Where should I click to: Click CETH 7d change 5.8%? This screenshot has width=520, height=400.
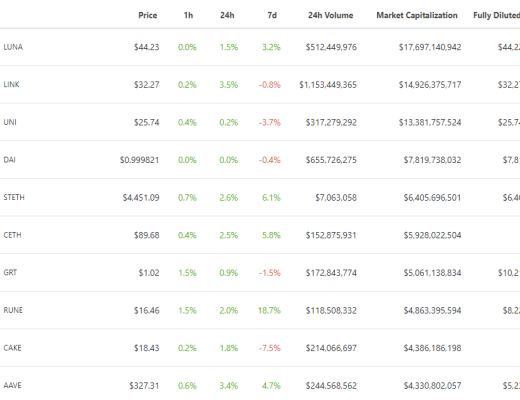[x=271, y=235]
